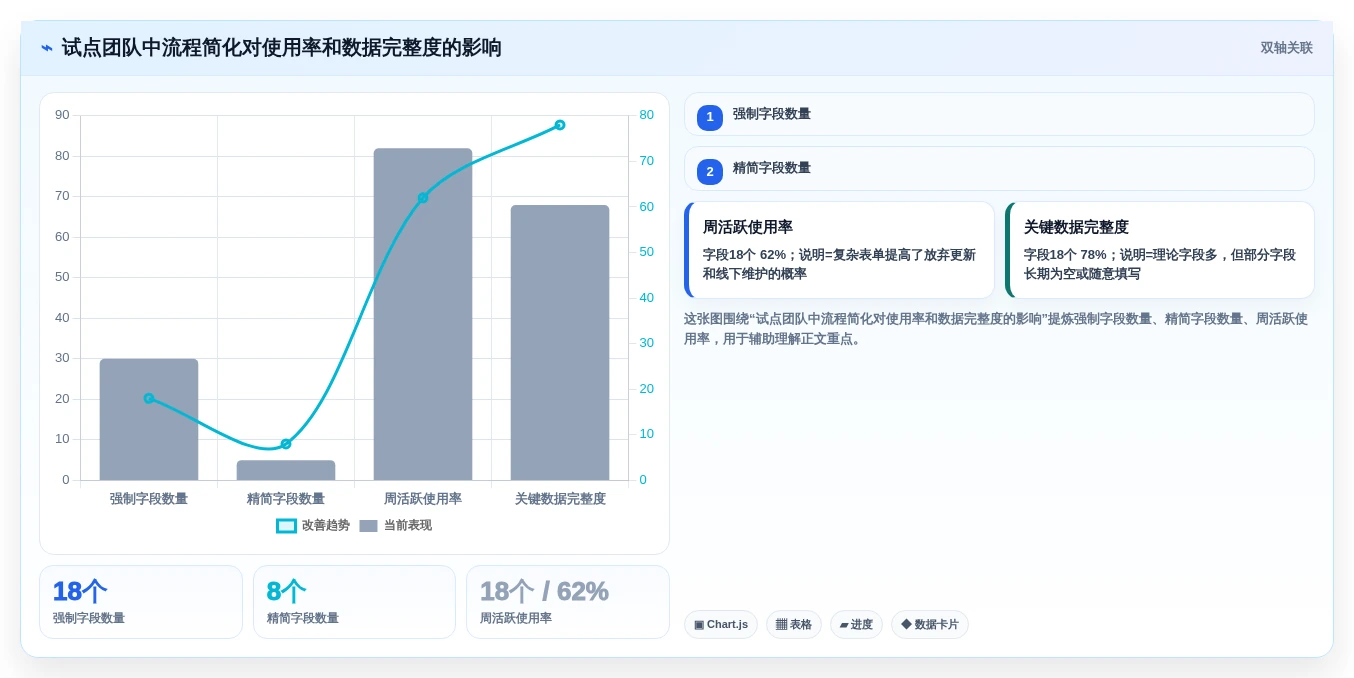Click the 8个 精简字段数量 stat card
The width and height of the screenshot is (1354, 678).
[x=354, y=602]
